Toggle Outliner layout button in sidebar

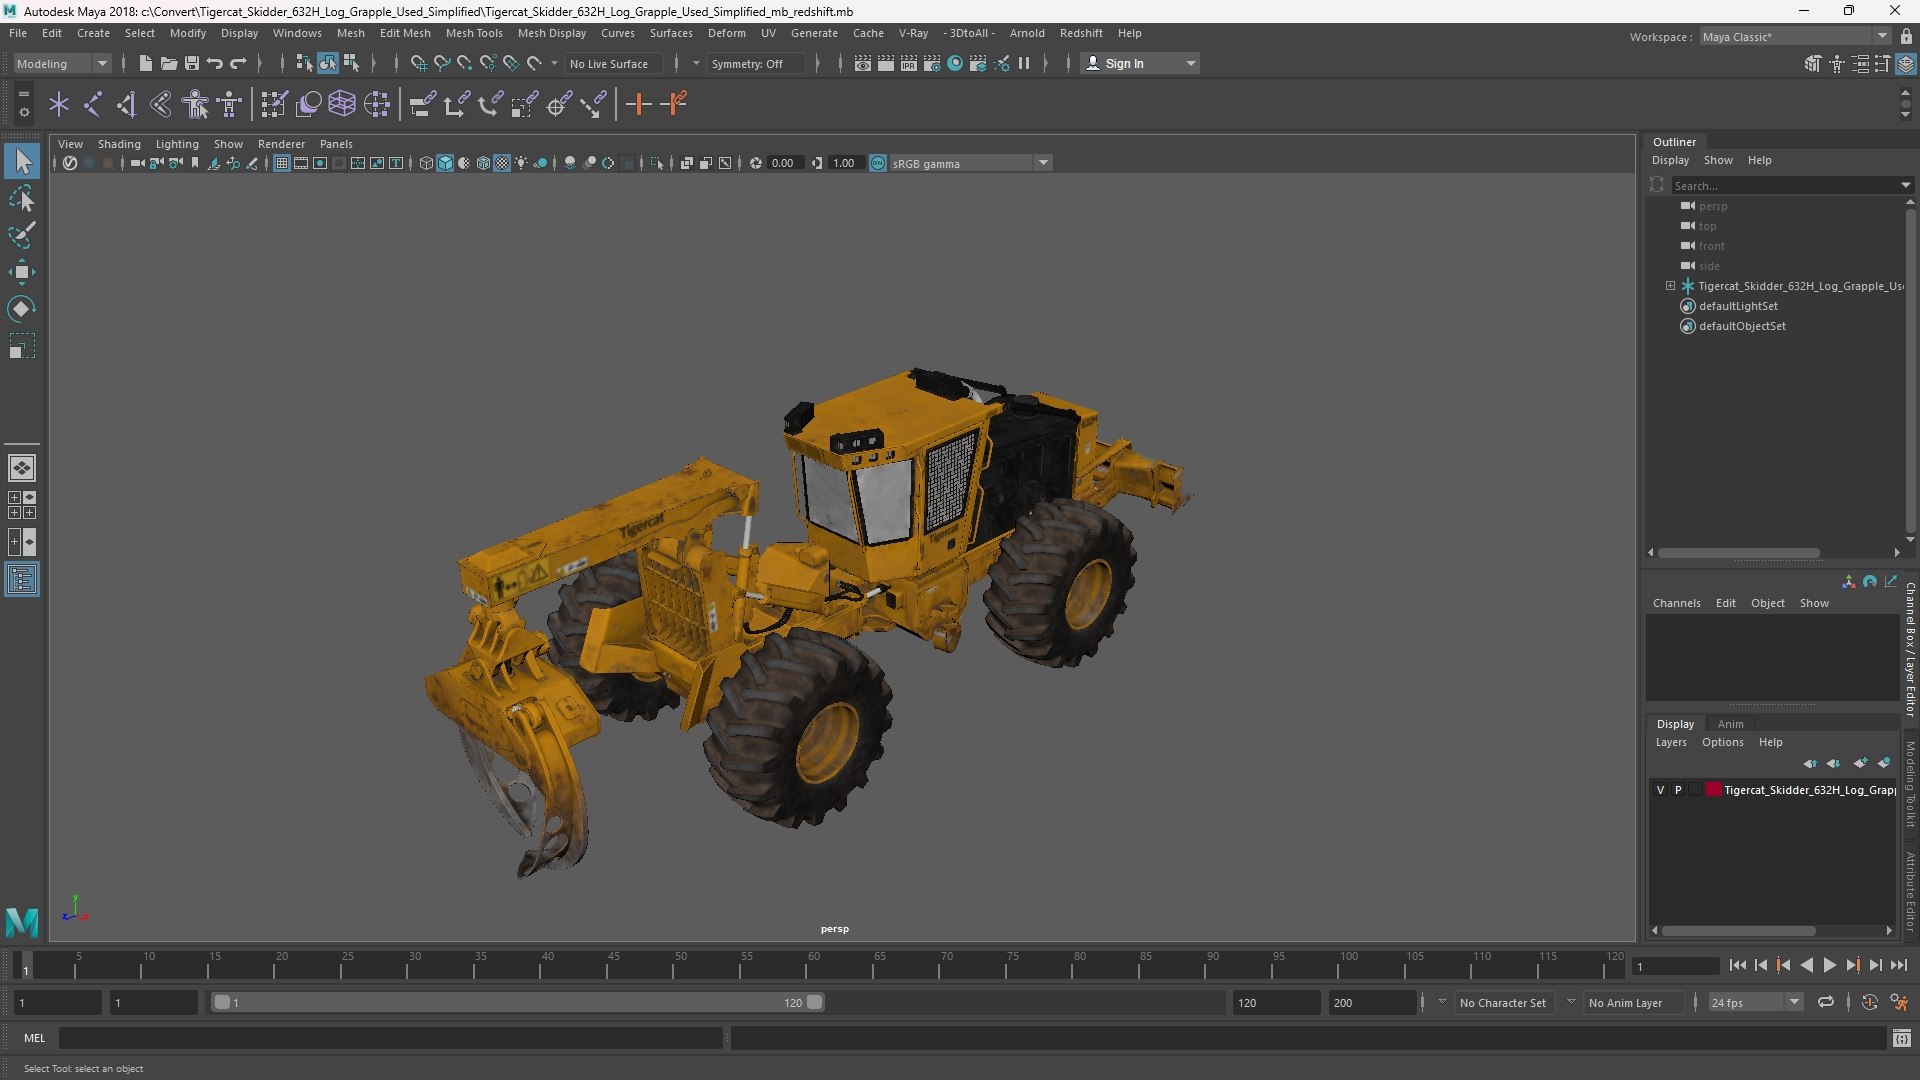click(22, 579)
